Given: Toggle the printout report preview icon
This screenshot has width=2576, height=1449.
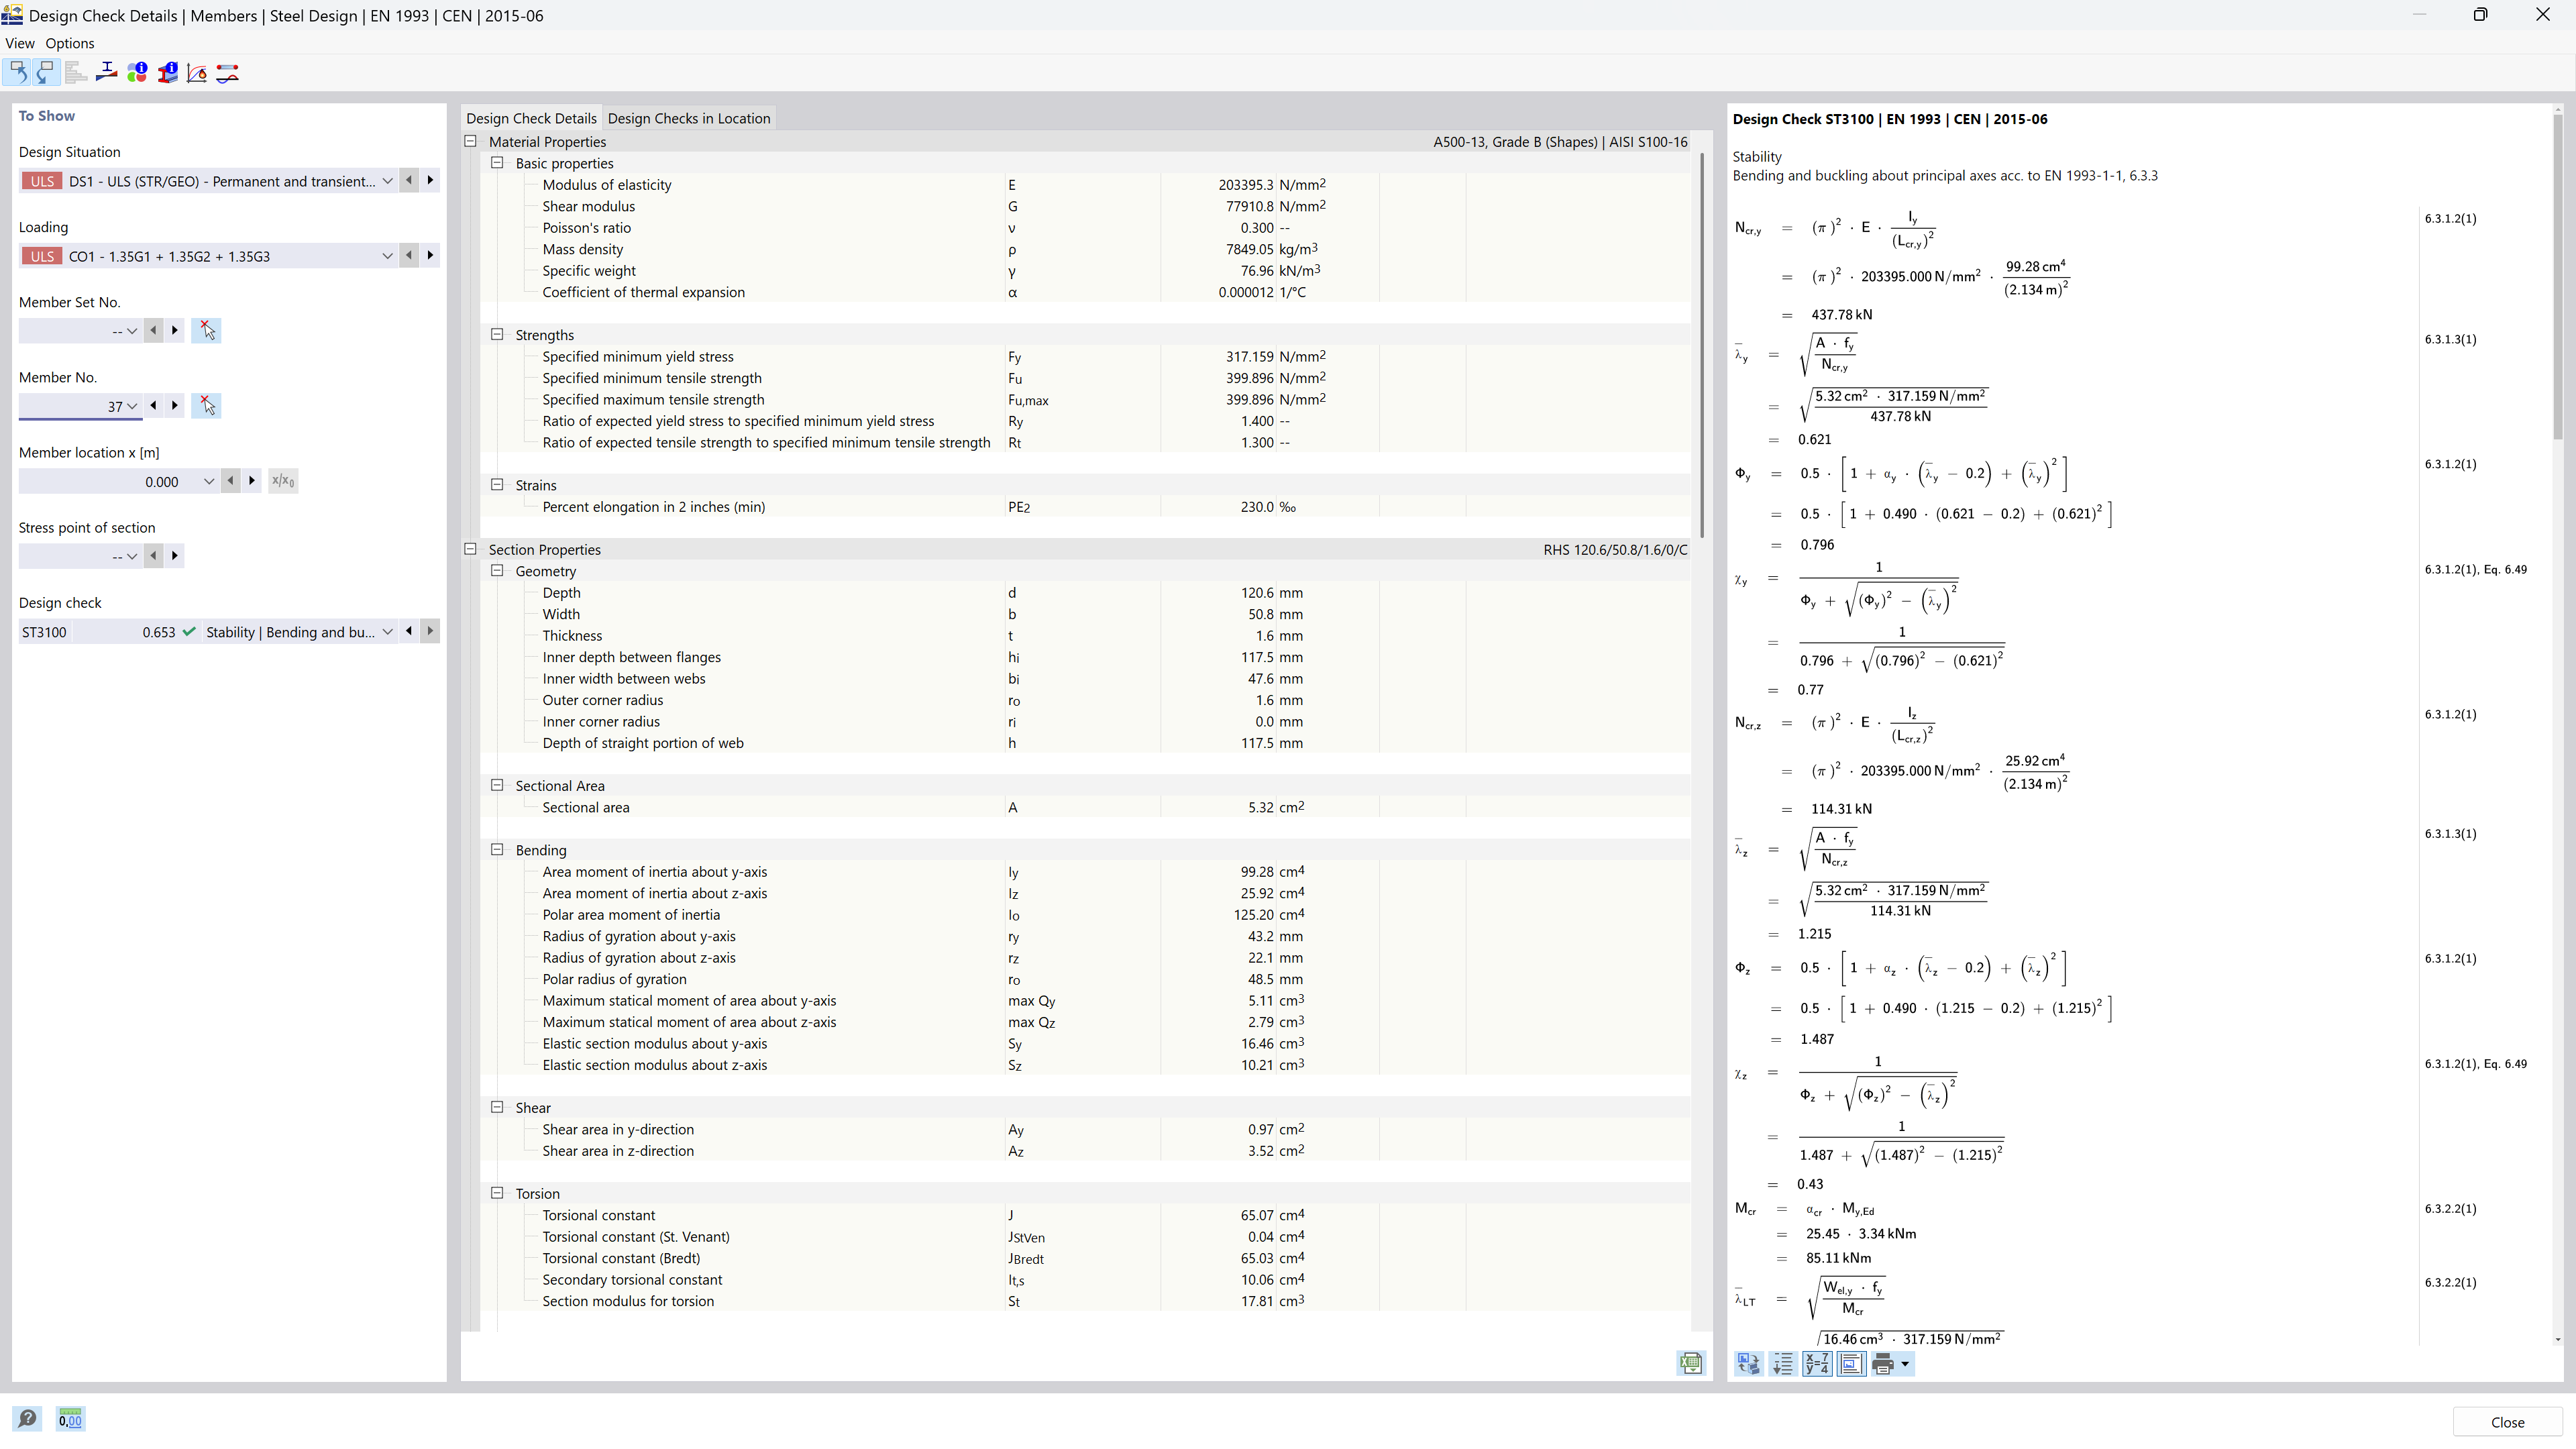Looking at the screenshot, I should [1851, 1363].
